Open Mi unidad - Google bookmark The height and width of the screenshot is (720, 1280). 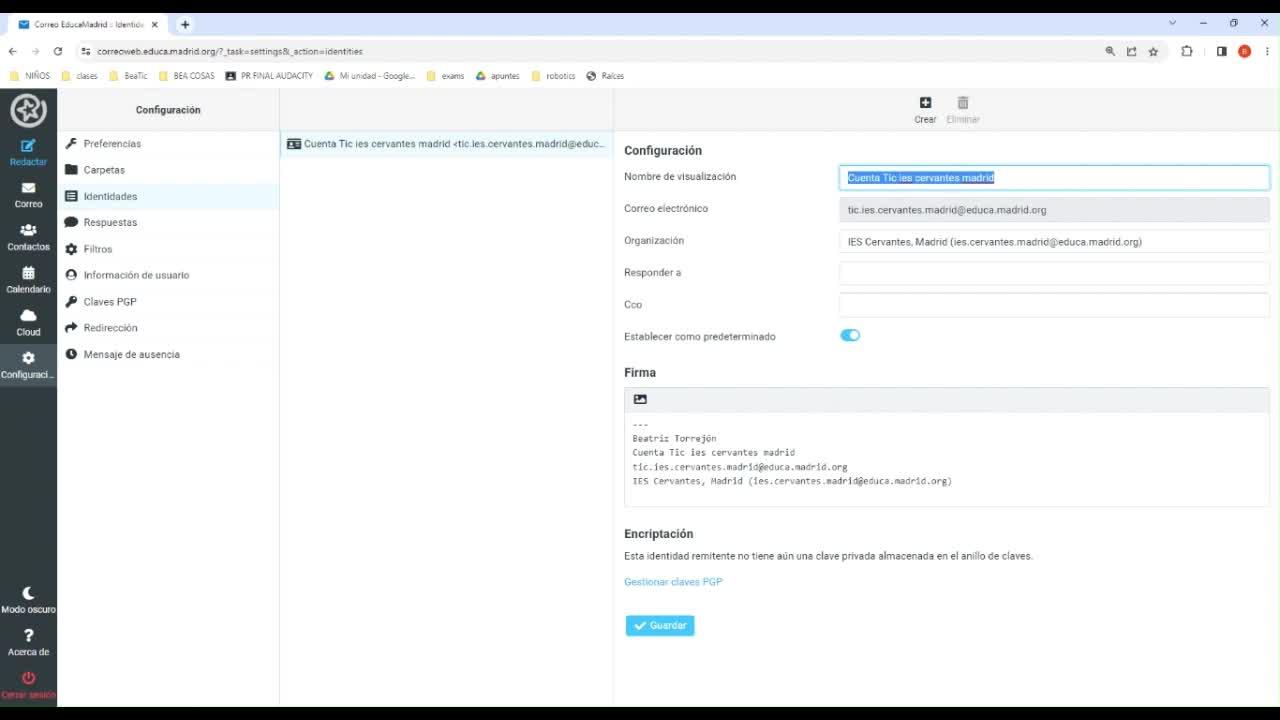point(369,76)
